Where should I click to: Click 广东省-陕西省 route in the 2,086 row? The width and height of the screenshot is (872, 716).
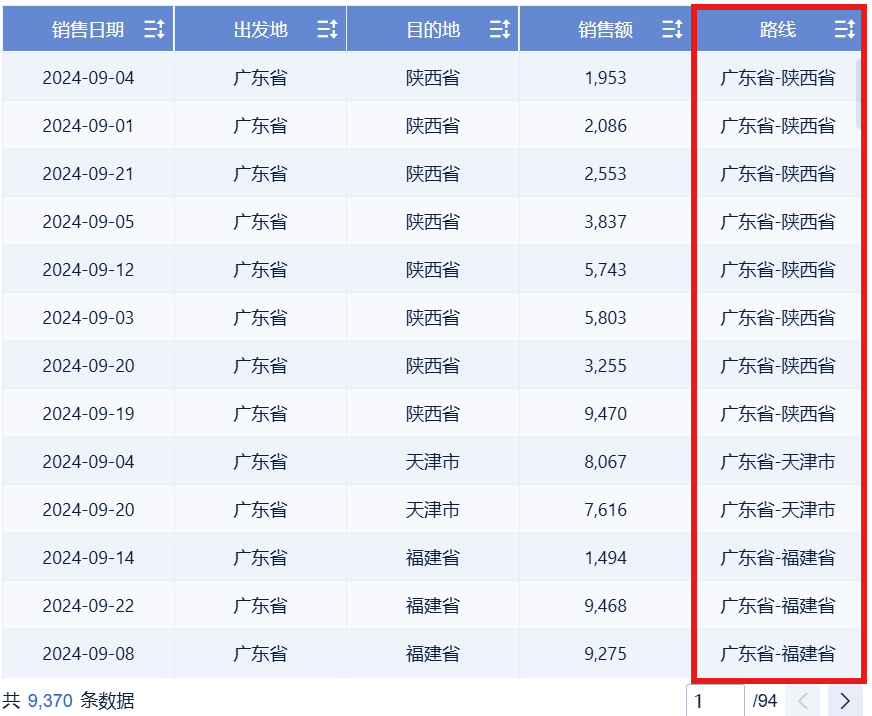coord(777,126)
